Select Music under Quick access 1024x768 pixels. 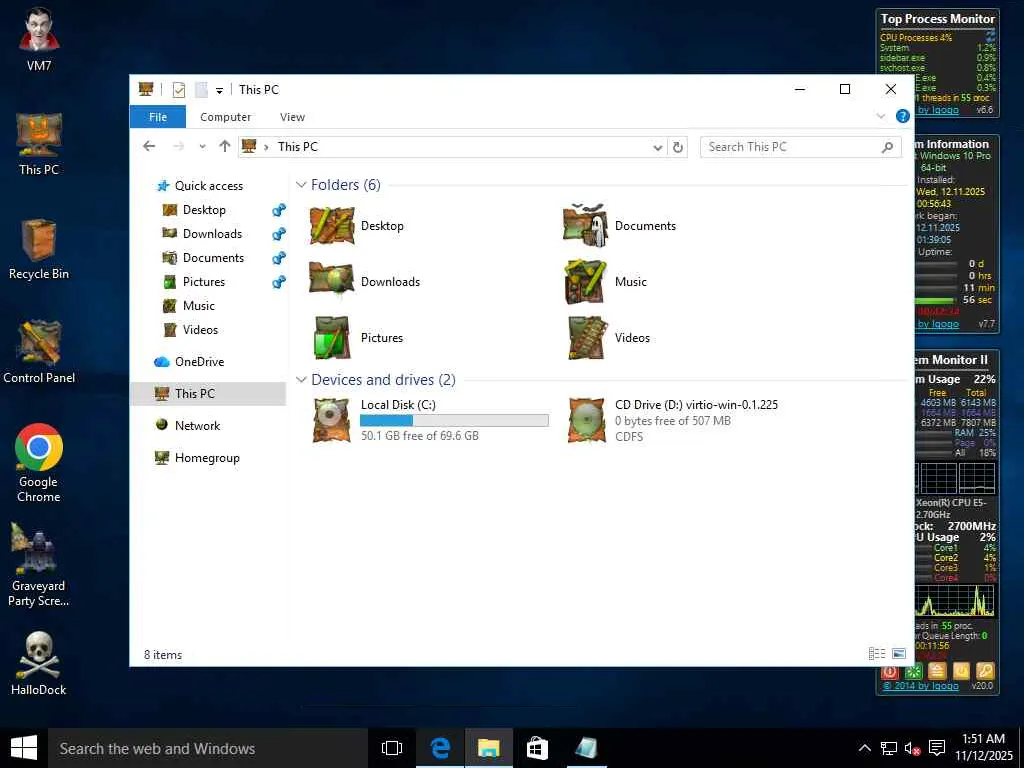(x=199, y=306)
